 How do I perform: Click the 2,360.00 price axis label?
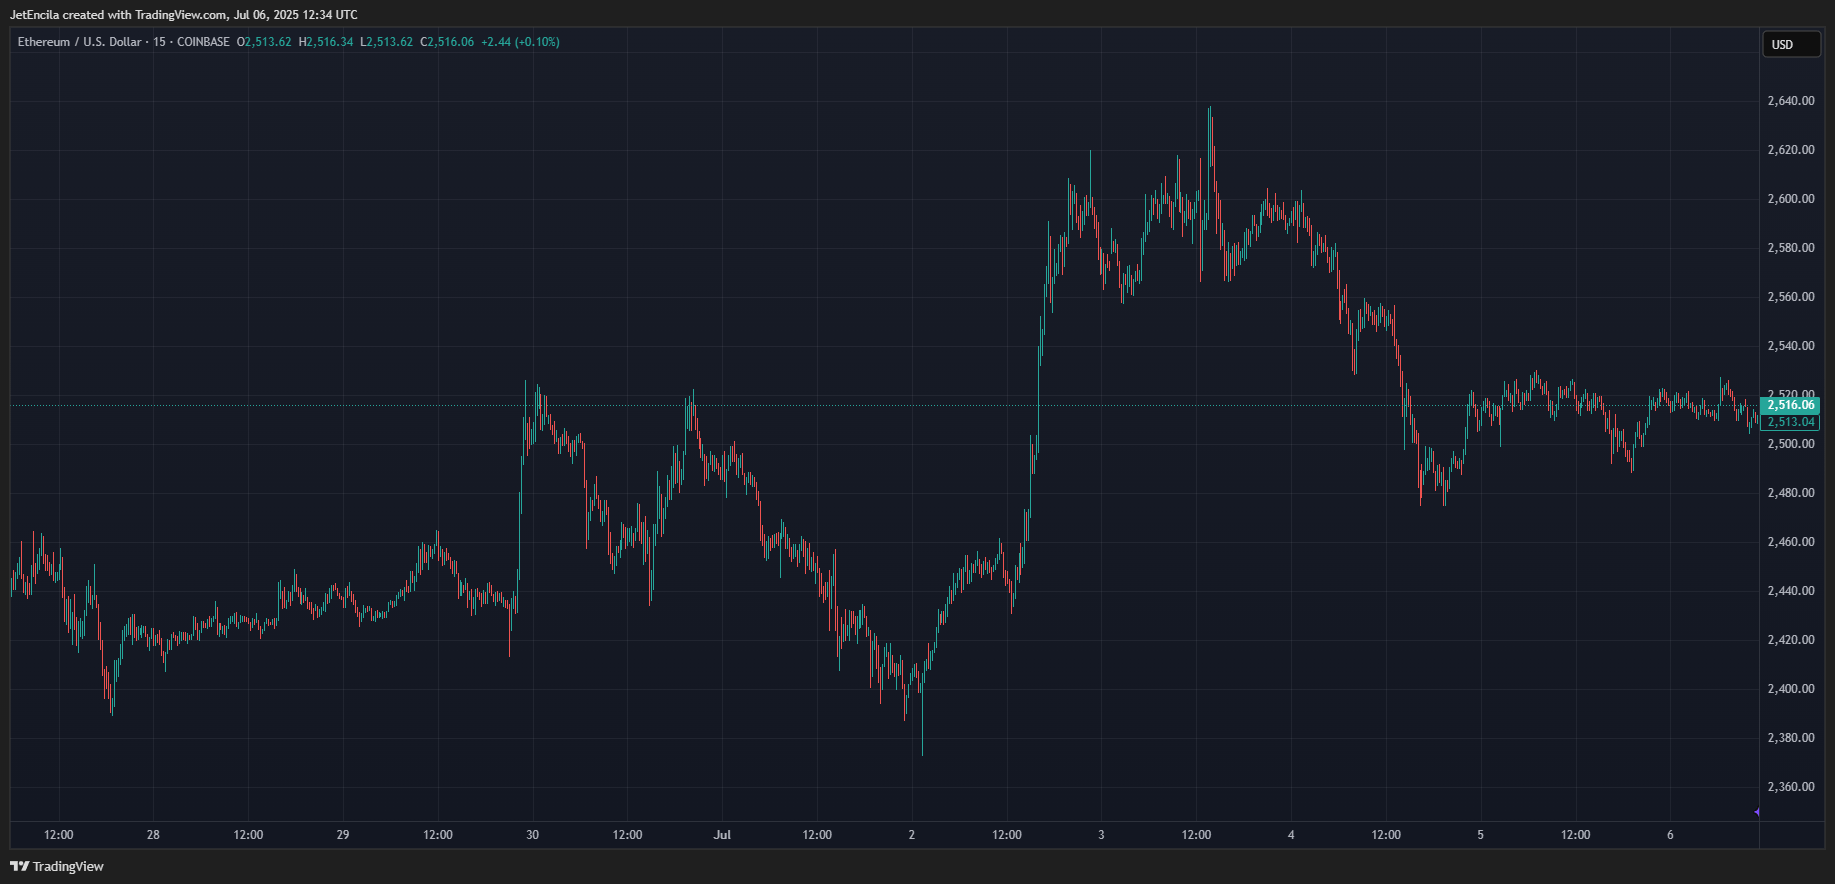1790,787
